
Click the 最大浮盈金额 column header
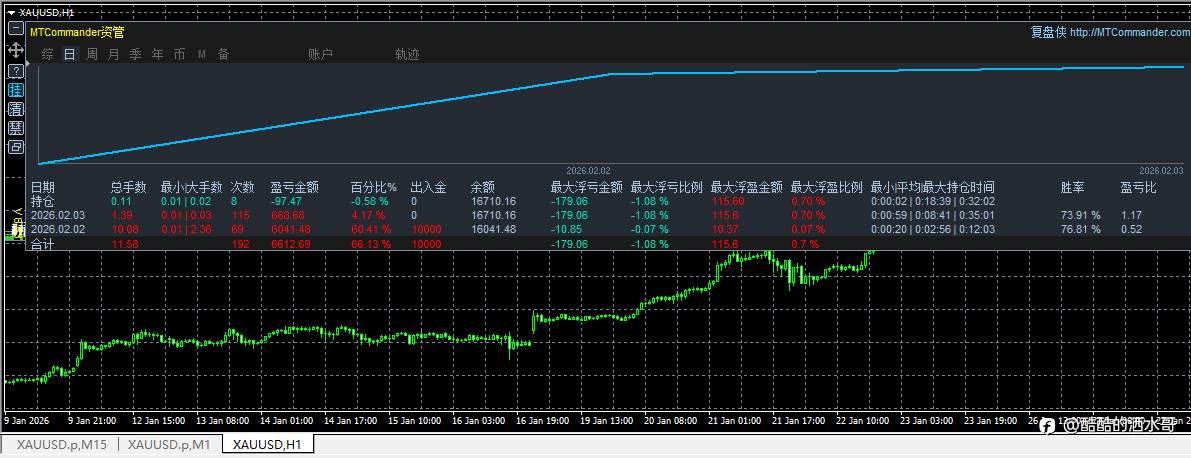click(x=747, y=187)
